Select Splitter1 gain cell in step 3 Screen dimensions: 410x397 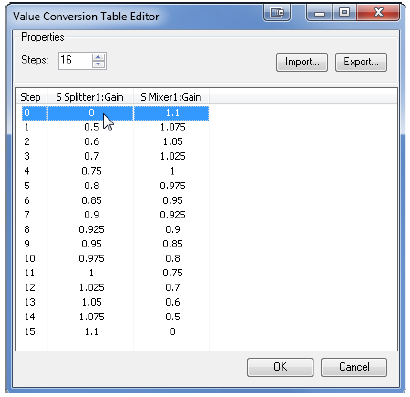click(x=91, y=157)
